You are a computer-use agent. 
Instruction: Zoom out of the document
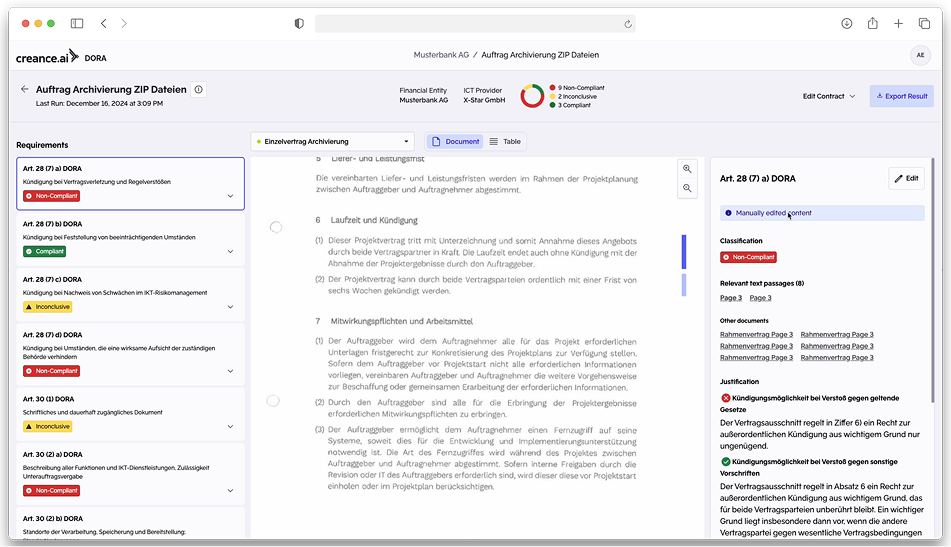687,189
